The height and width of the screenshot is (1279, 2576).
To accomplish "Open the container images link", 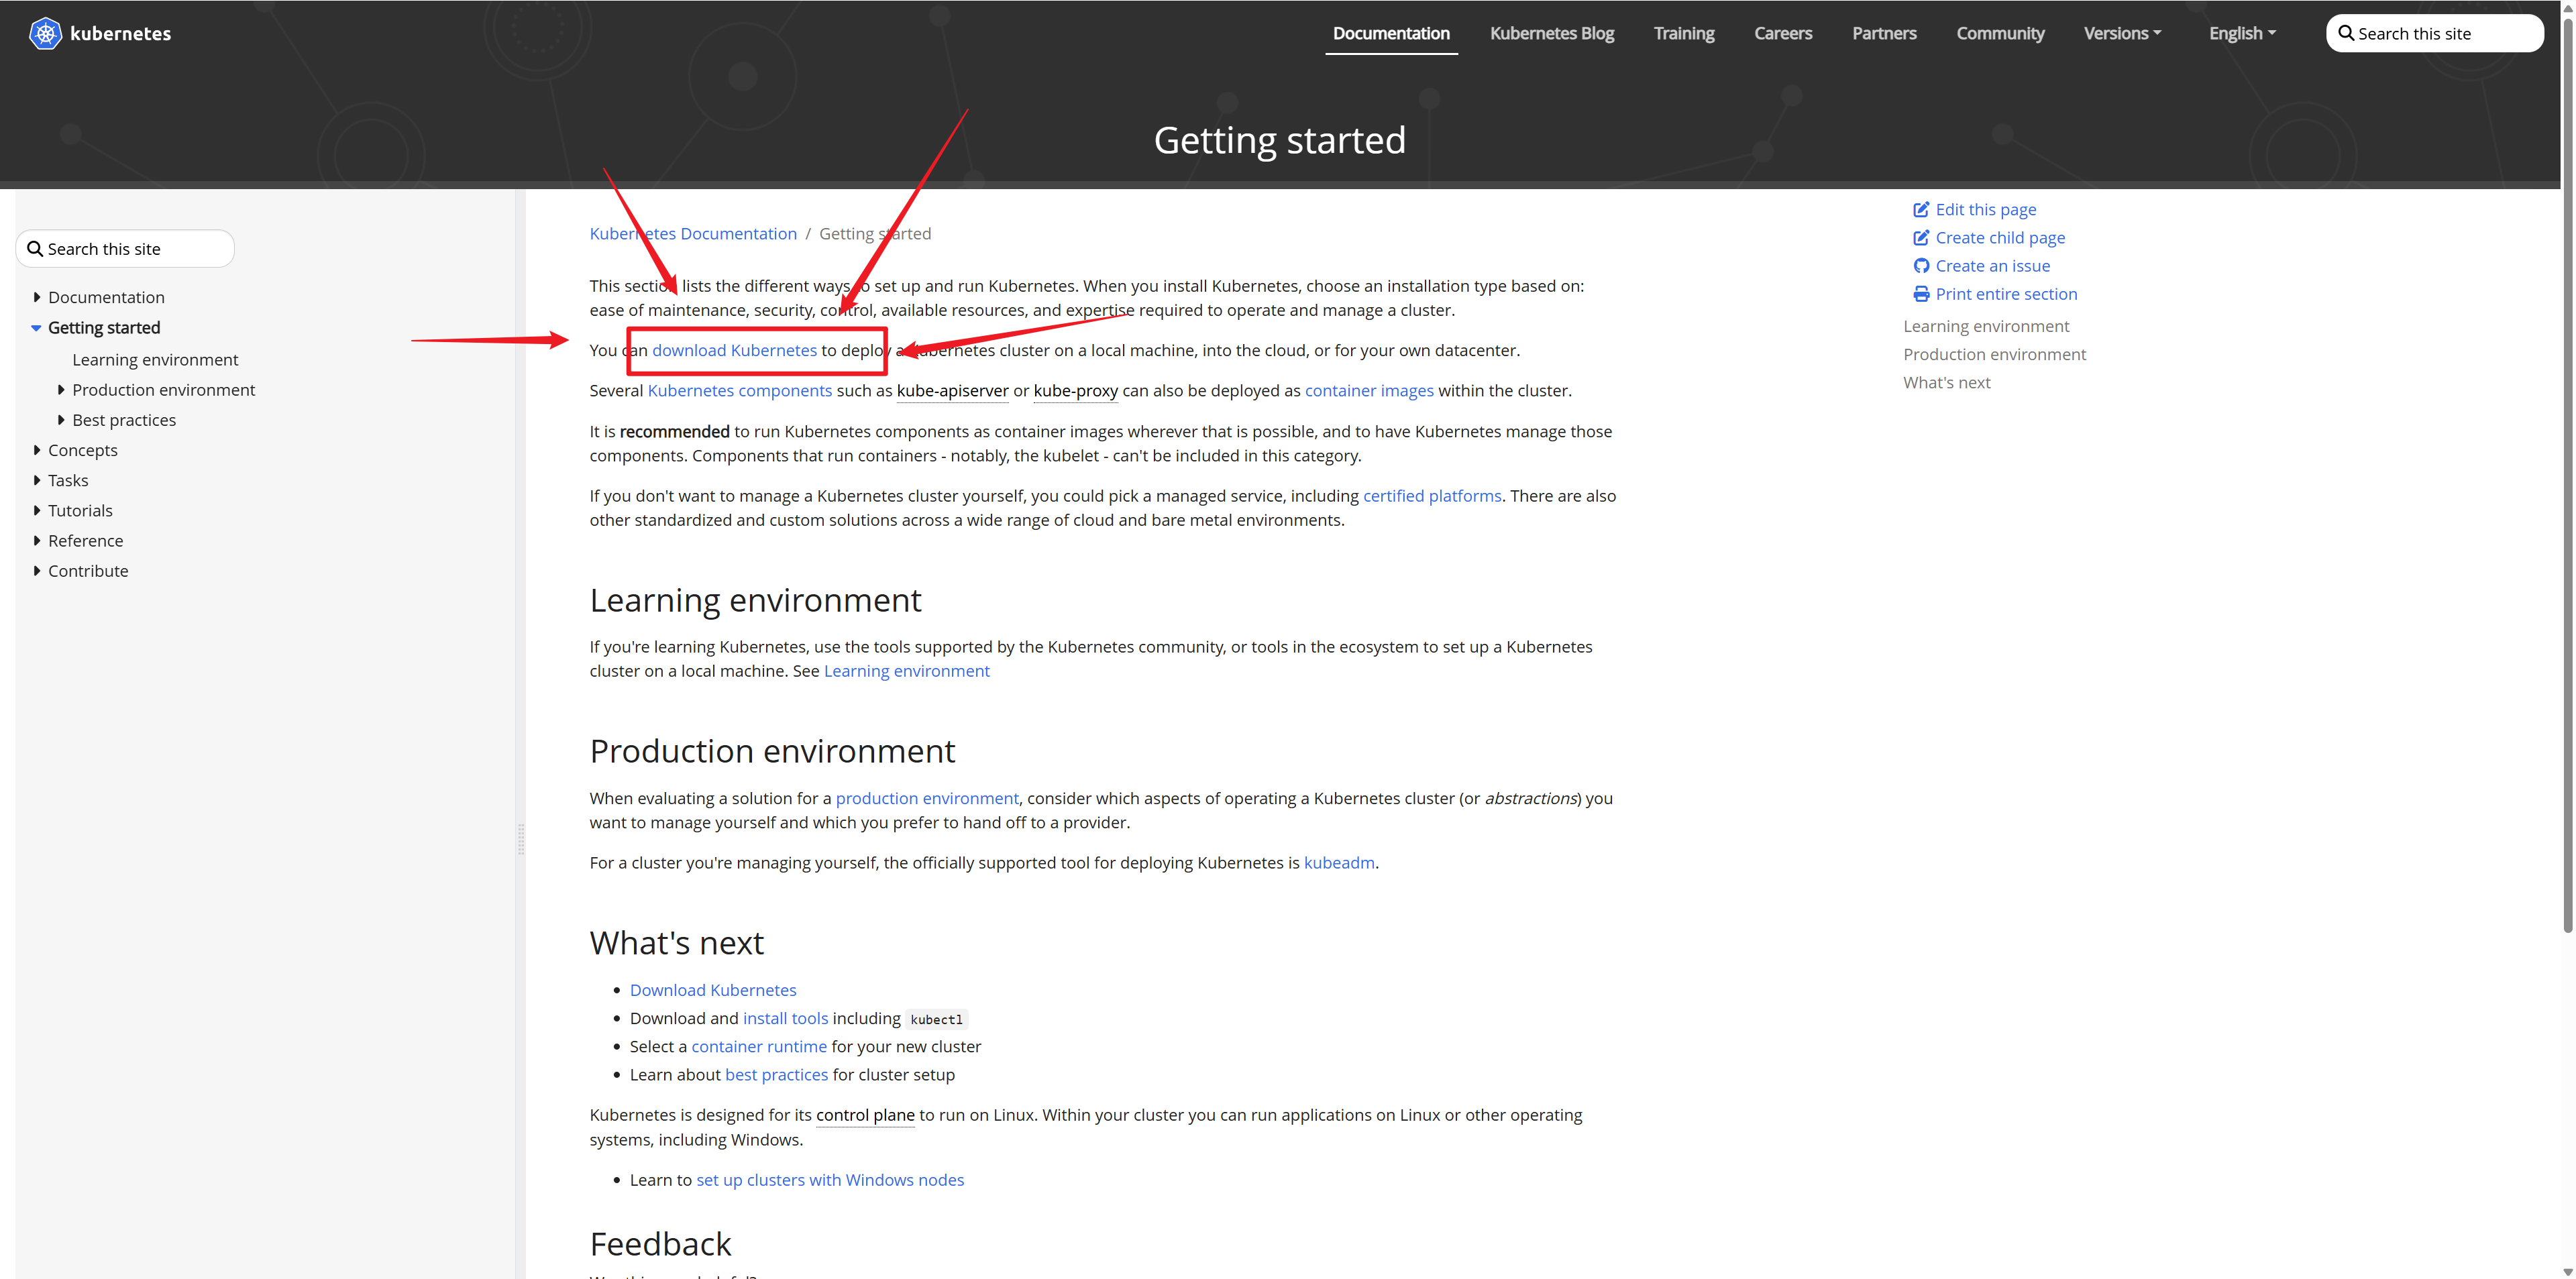I will click(x=1369, y=391).
